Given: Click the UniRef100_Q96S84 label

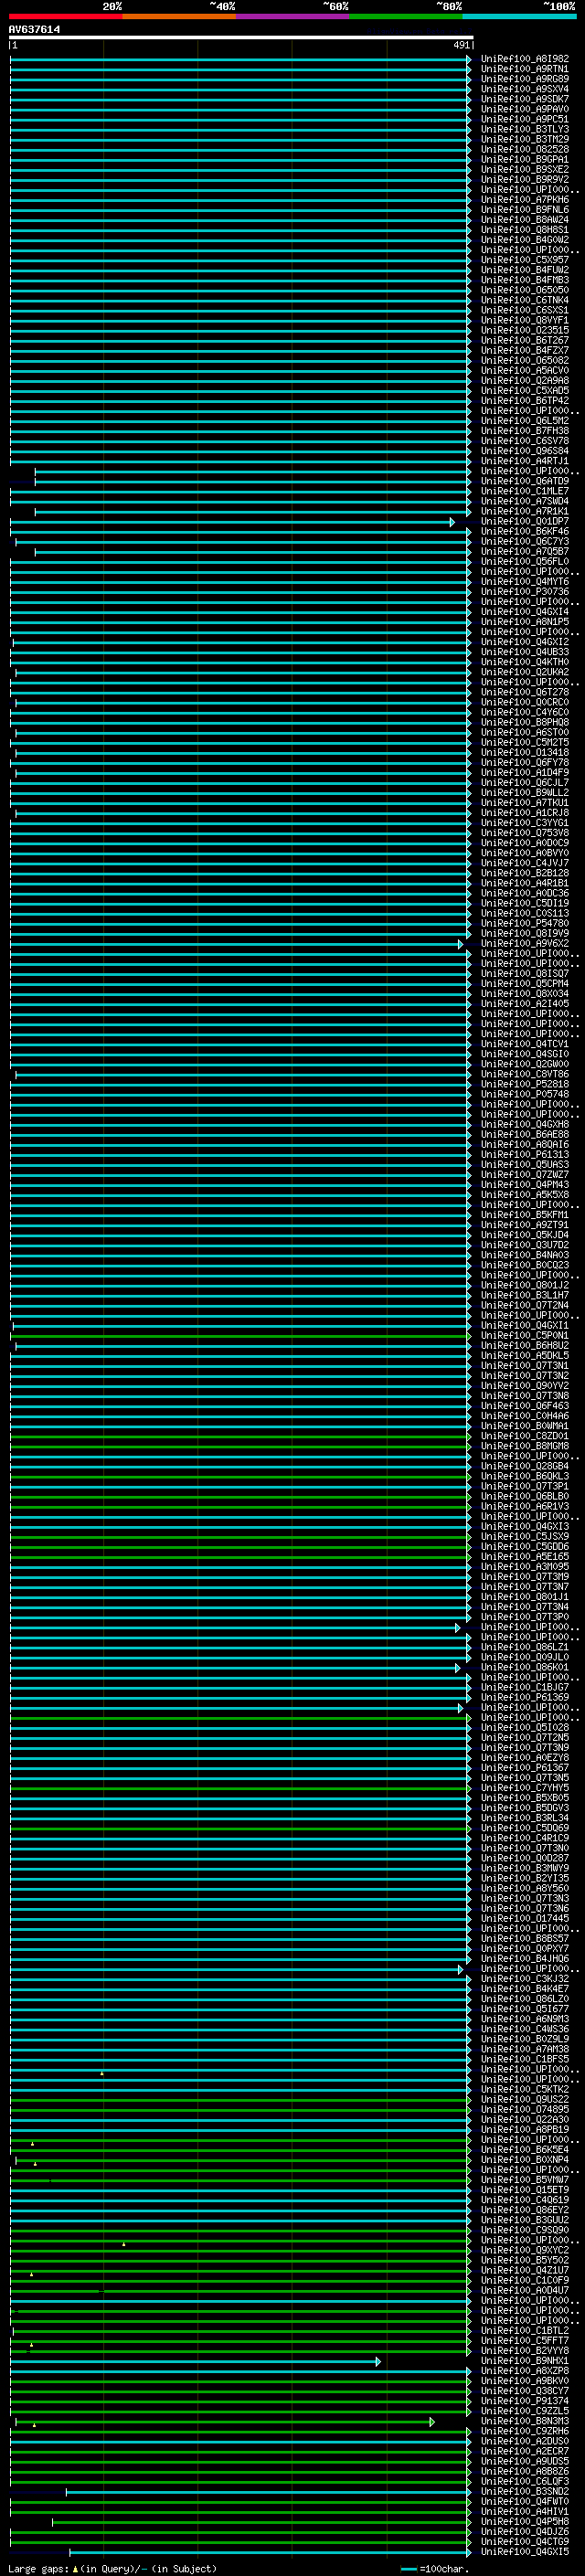Looking at the screenshot, I should pyautogui.click(x=525, y=451).
